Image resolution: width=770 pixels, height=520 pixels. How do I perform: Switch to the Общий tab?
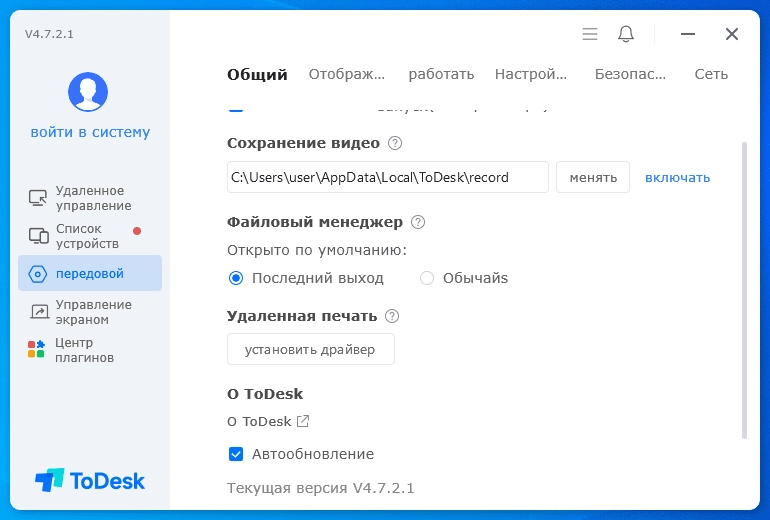click(x=257, y=75)
